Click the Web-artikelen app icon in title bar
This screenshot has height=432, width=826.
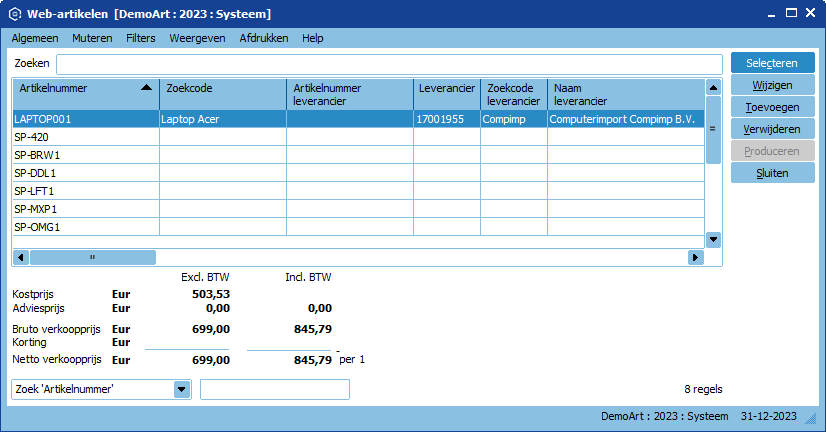(15, 14)
